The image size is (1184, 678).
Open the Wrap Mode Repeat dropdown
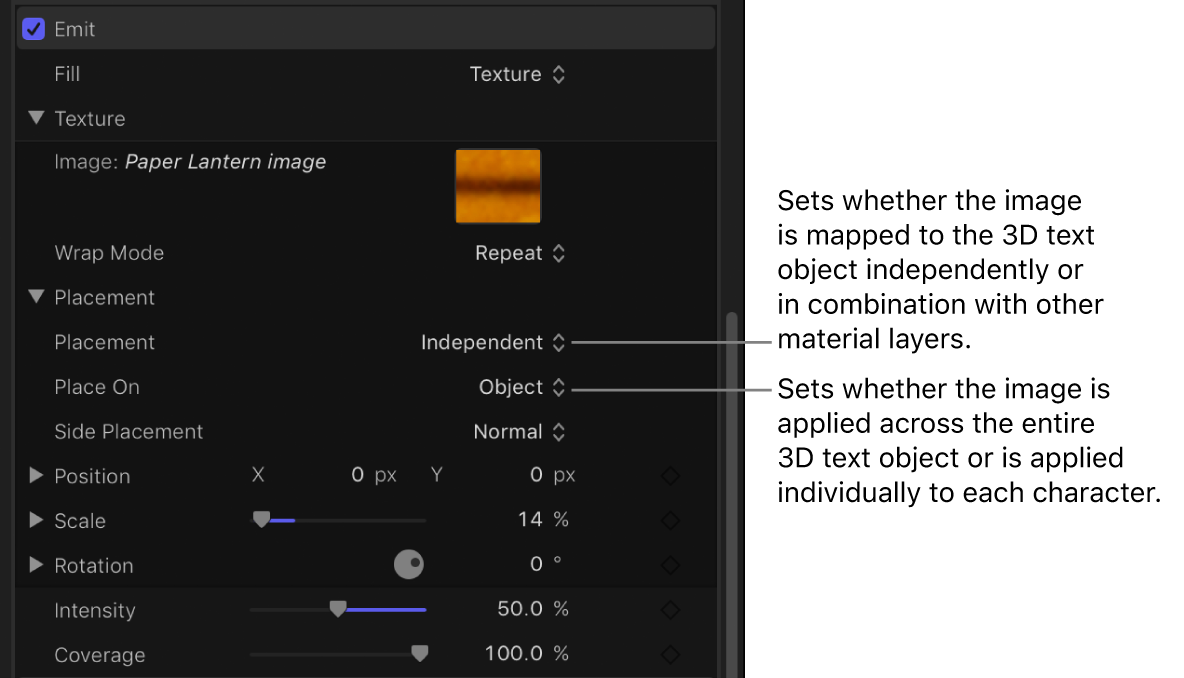pyautogui.click(x=520, y=253)
